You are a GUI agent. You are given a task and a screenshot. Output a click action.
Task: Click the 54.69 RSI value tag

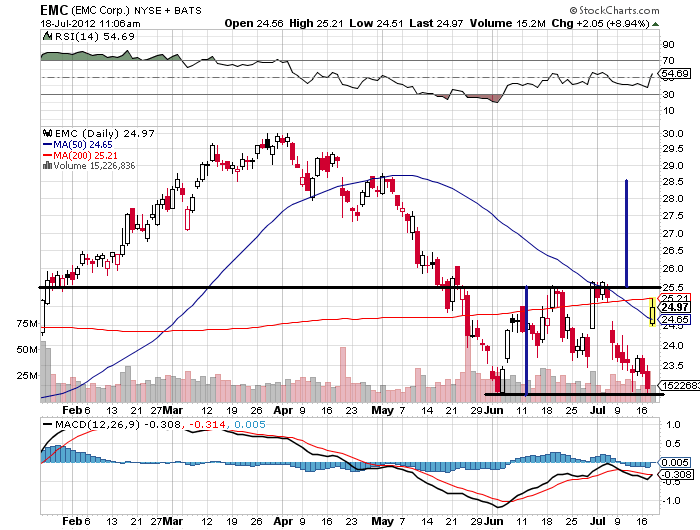pyautogui.click(x=675, y=73)
